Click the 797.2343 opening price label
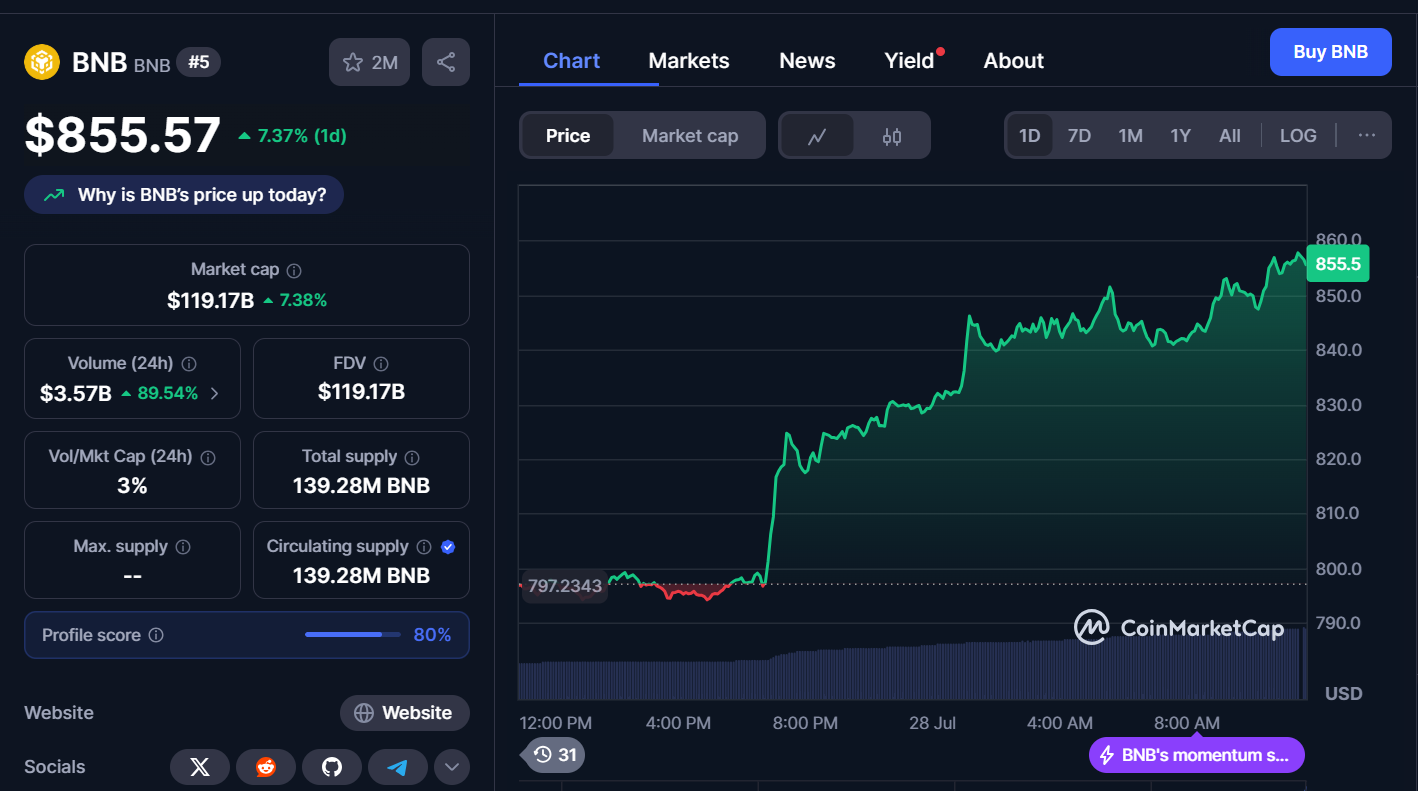 (565, 586)
